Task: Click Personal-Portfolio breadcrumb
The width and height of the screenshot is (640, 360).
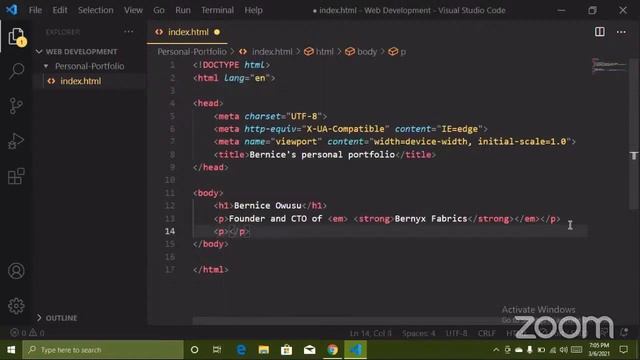Action: click(x=192, y=51)
